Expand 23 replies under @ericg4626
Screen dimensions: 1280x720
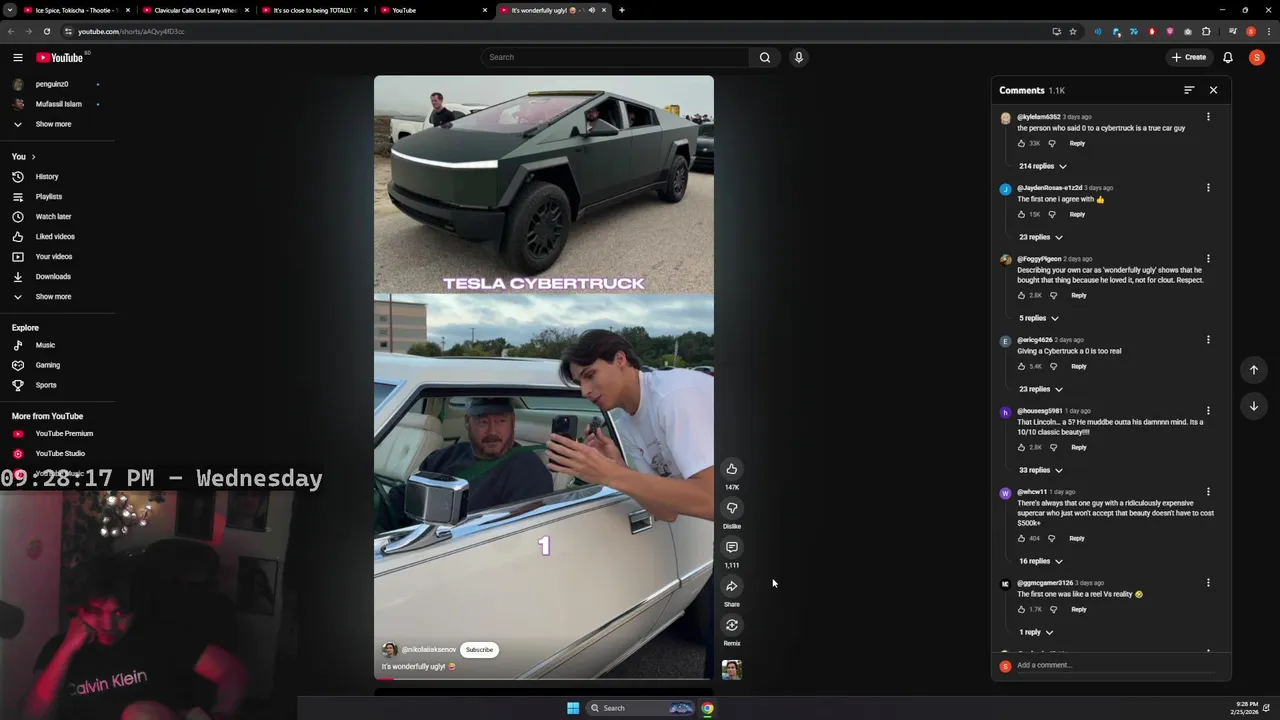1040,389
